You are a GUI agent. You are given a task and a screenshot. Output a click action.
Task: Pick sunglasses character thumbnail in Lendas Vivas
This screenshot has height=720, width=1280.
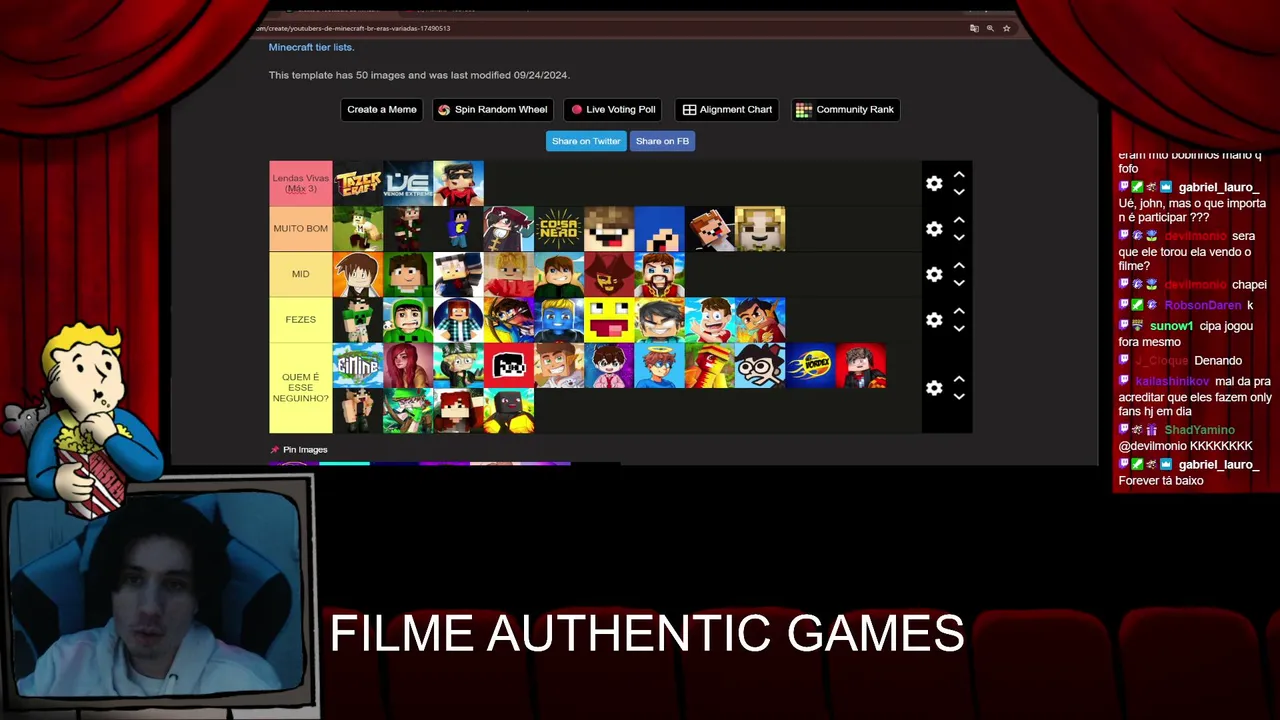tap(458, 184)
